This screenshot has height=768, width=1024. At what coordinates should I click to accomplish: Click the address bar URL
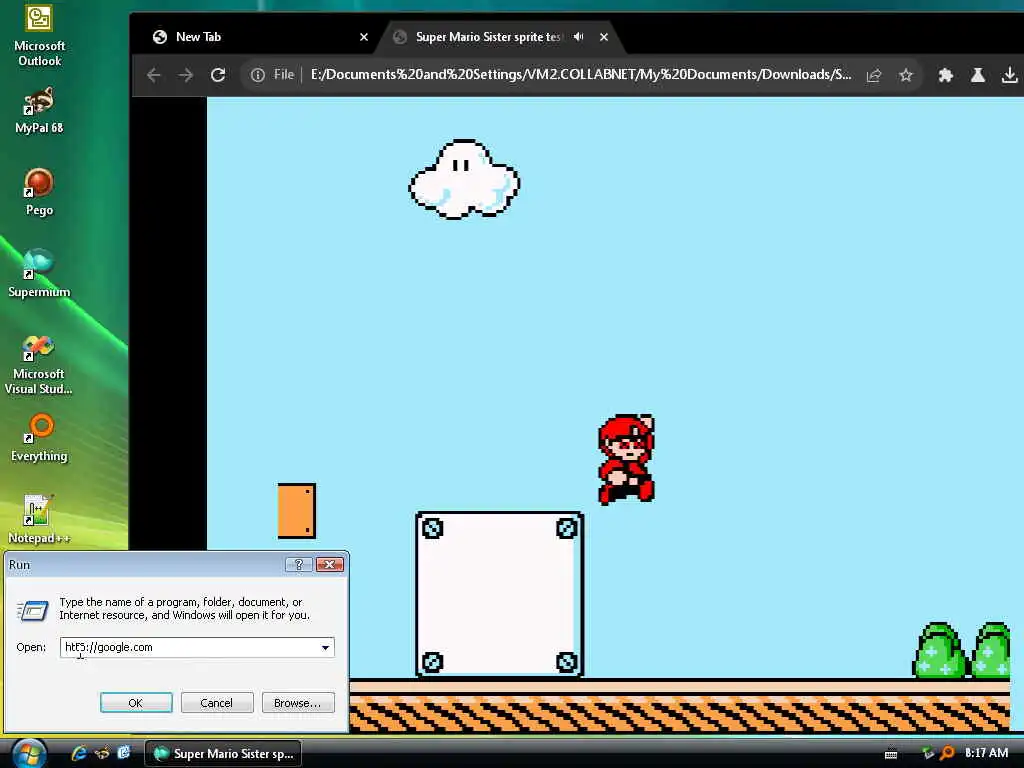tap(581, 74)
